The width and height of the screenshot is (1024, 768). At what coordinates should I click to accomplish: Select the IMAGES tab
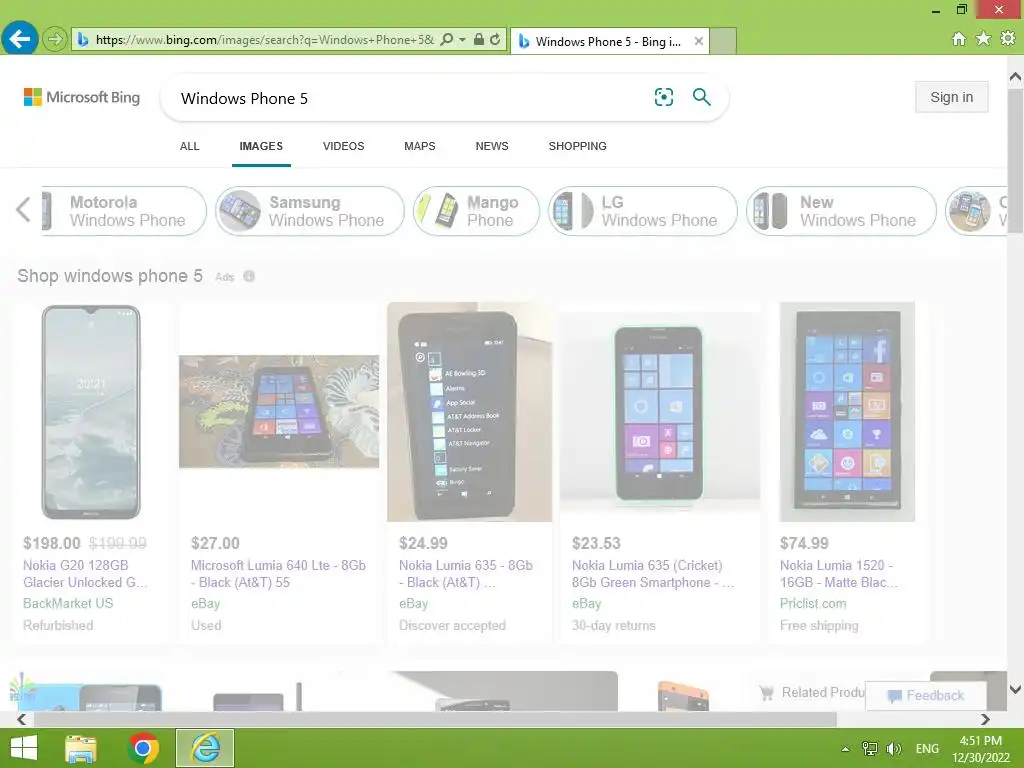point(261,146)
